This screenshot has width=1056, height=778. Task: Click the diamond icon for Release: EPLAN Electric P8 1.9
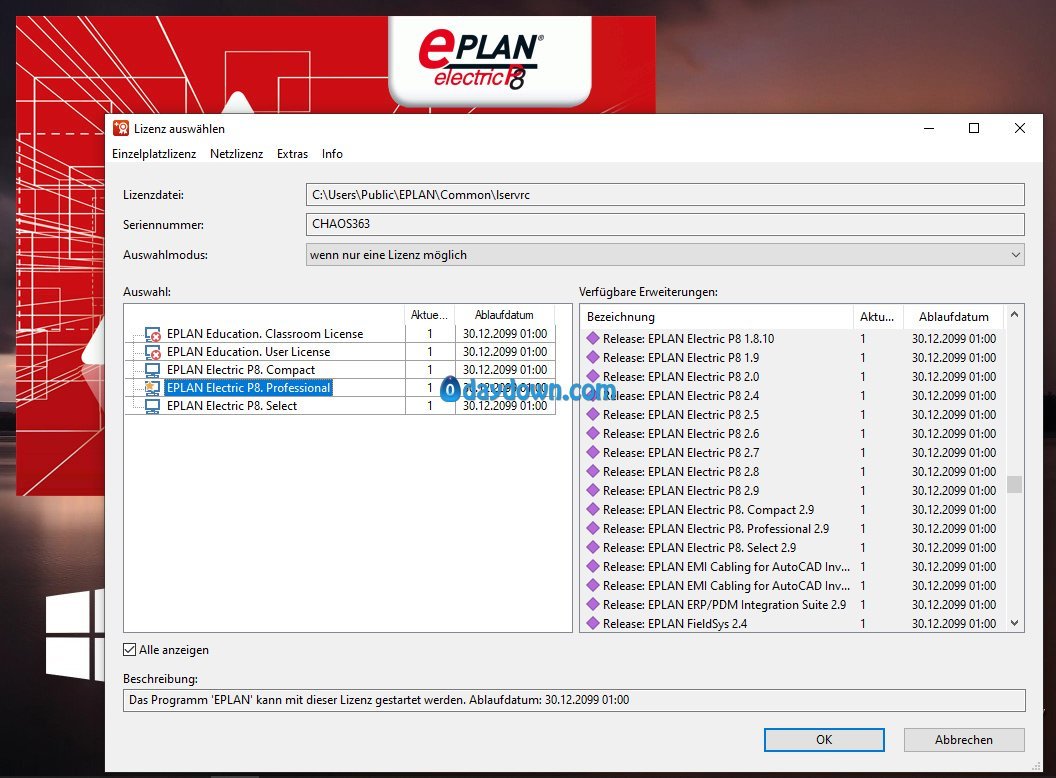593,357
